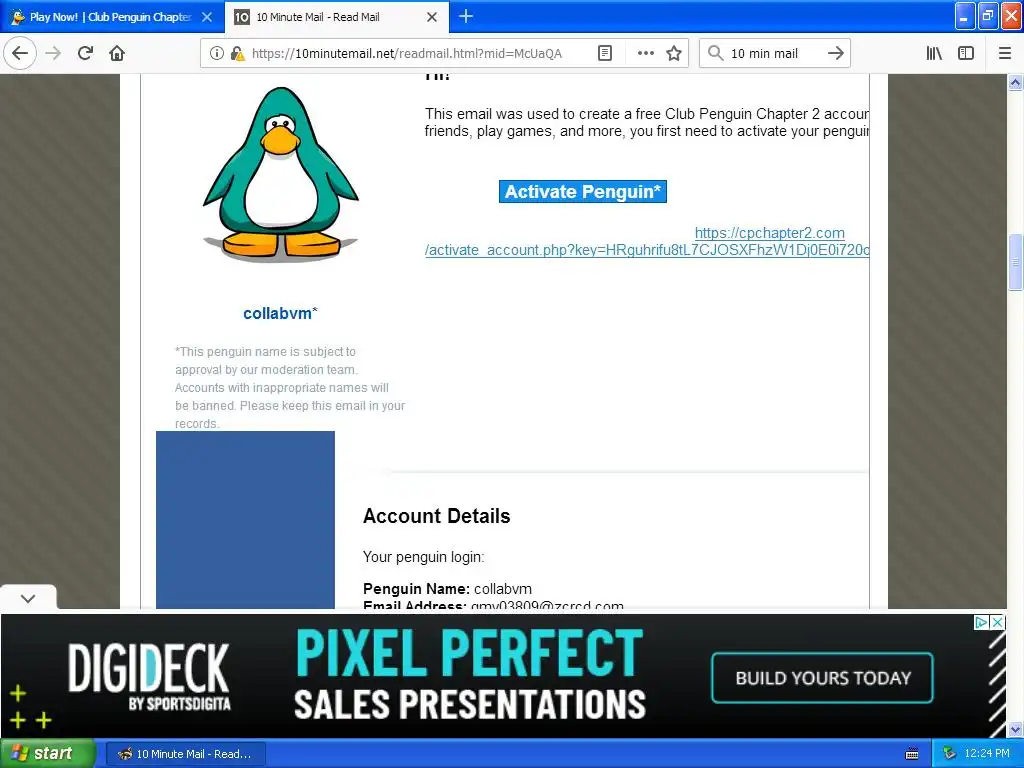
Task: Click the scrollbar up arrow
Action: [x=1015, y=82]
